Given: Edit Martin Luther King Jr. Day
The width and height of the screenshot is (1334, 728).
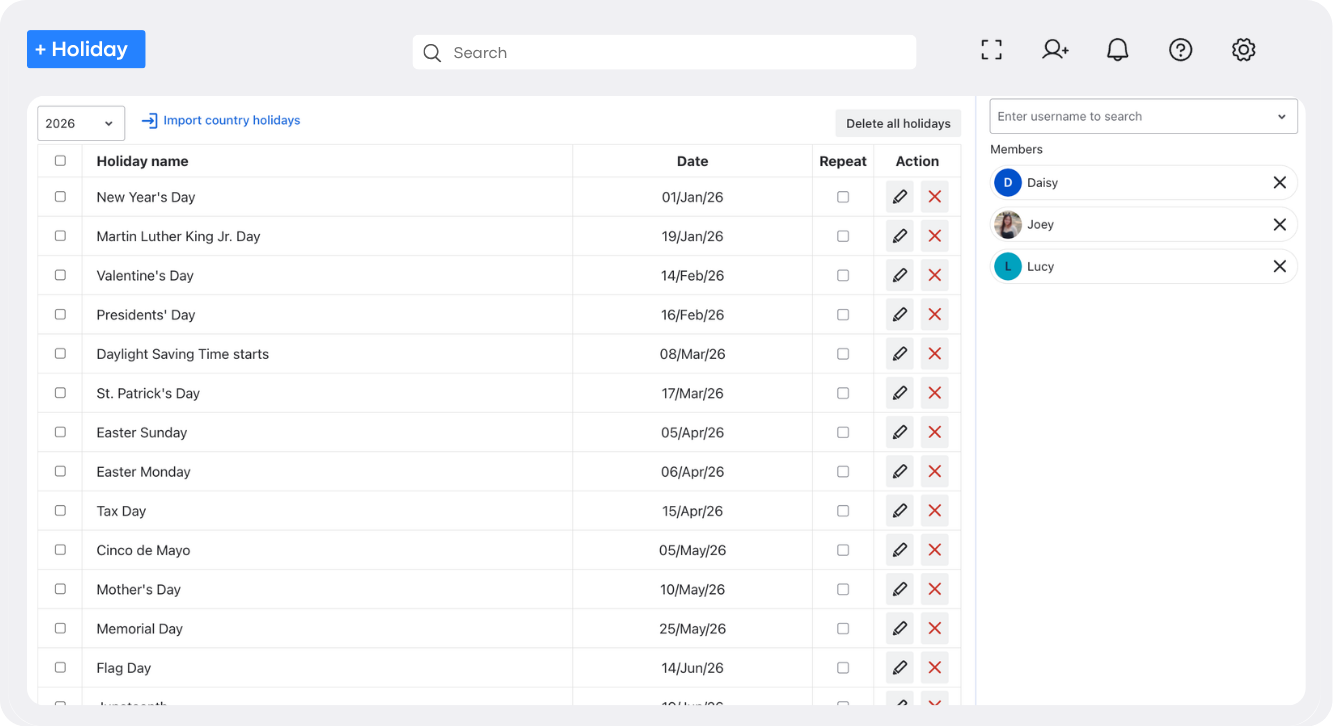Looking at the screenshot, I should (x=900, y=236).
